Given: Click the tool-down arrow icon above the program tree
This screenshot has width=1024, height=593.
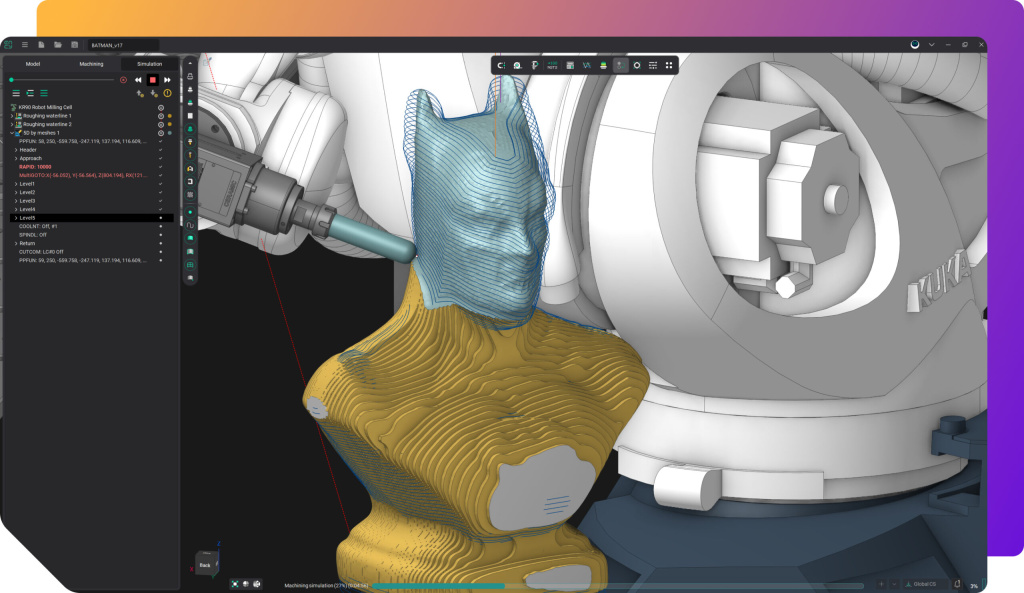Looking at the screenshot, I should pos(152,93).
